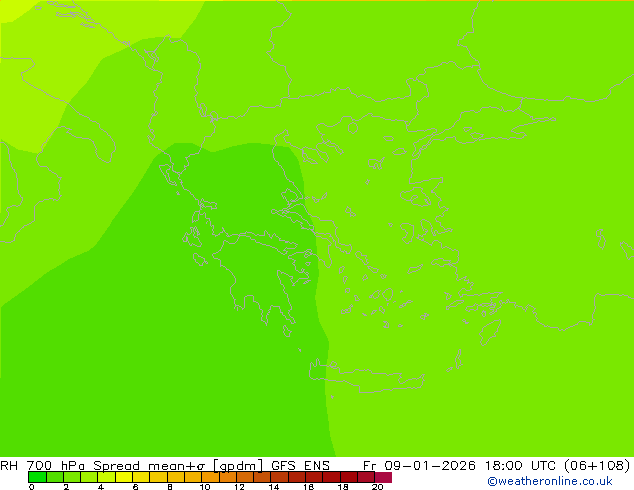Click the legend label "18"

click(x=343, y=487)
